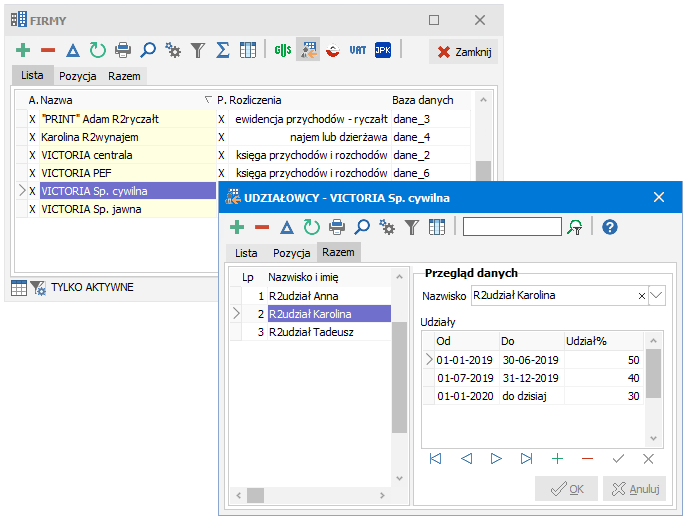Select VICTORIA PEF row
Viewport: 686px width, 521px height.
pyautogui.click(x=243, y=173)
